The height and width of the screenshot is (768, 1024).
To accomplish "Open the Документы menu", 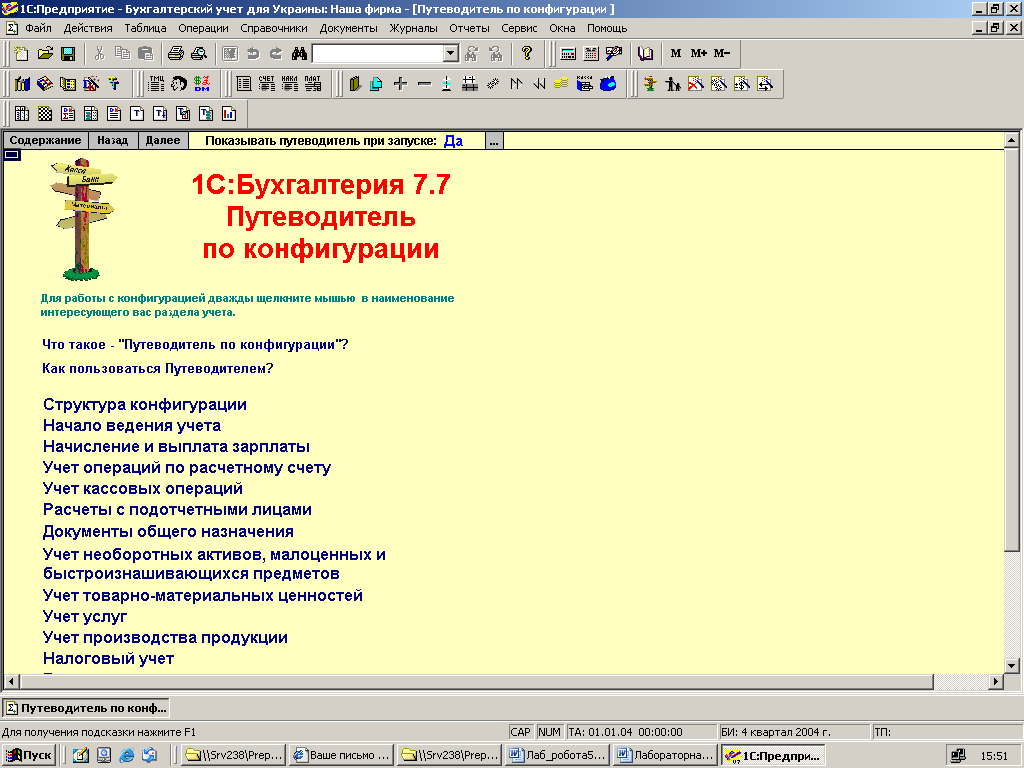I will (x=349, y=28).
